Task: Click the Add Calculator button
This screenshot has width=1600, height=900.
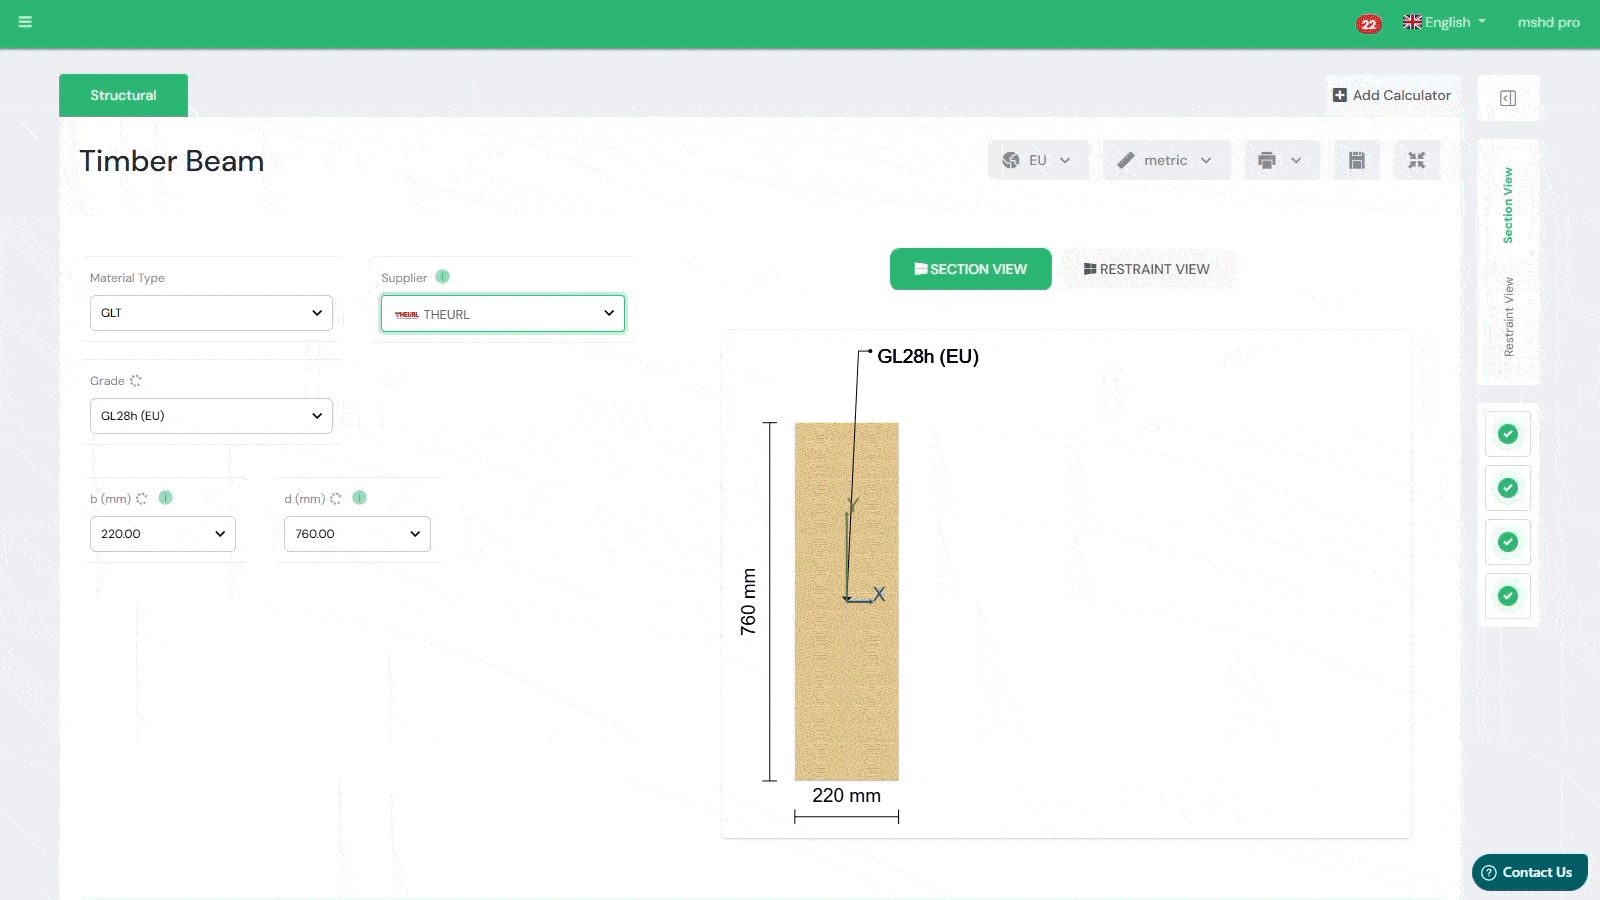Action: 1391,95
